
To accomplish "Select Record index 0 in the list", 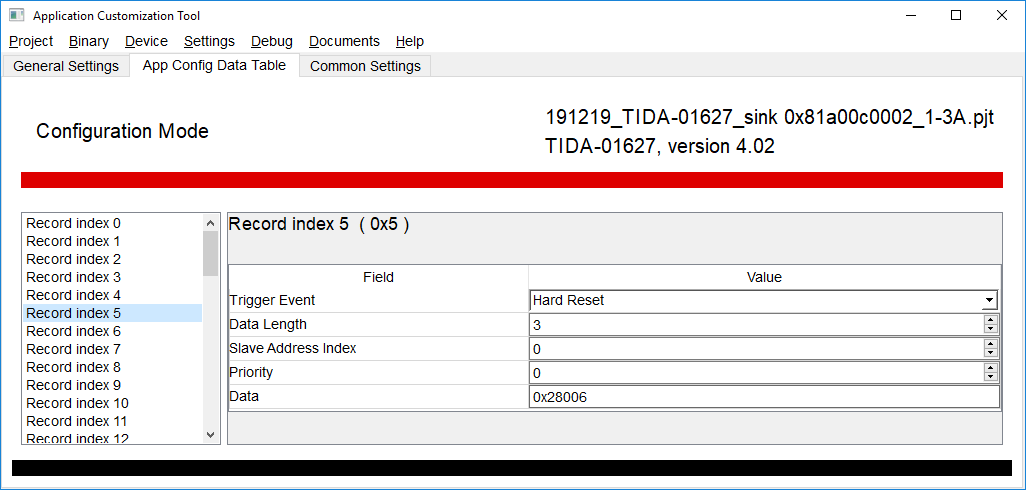I will 113,223.
